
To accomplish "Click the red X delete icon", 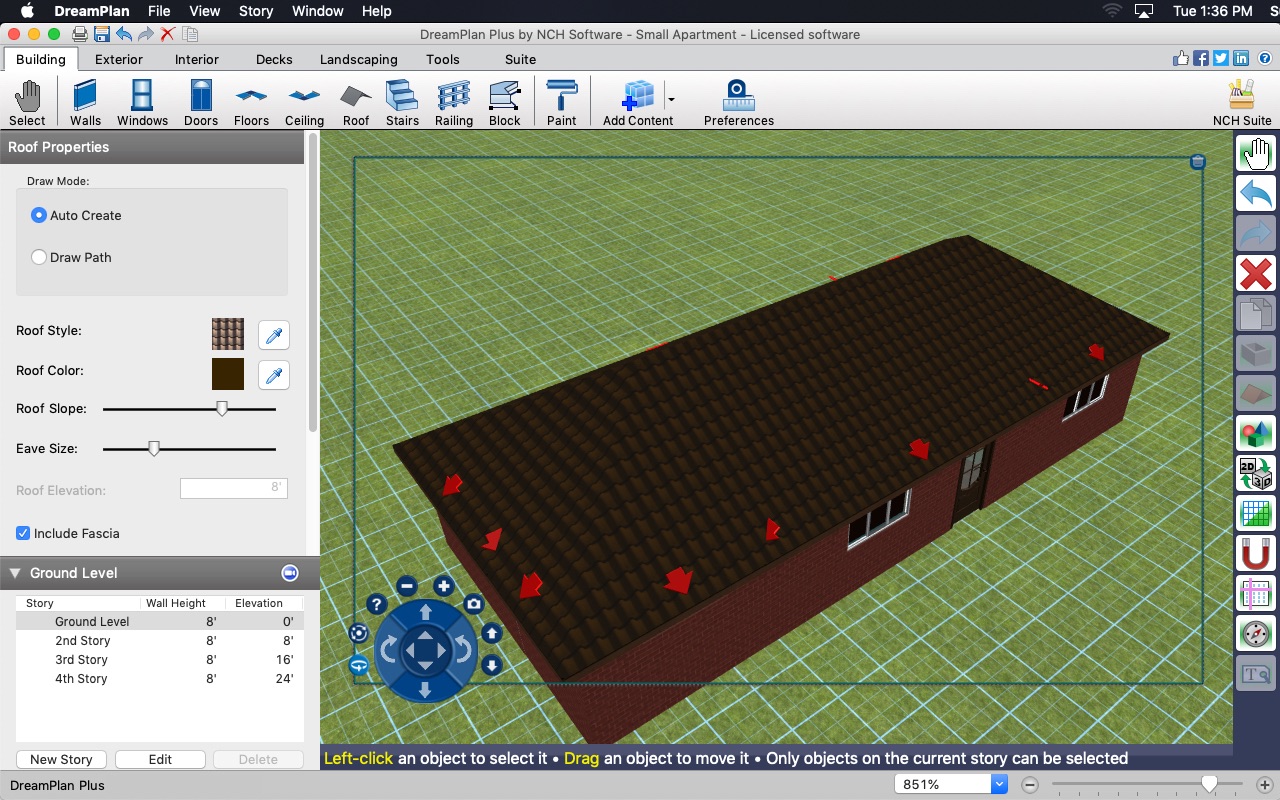I will (x=1255, y=273).
